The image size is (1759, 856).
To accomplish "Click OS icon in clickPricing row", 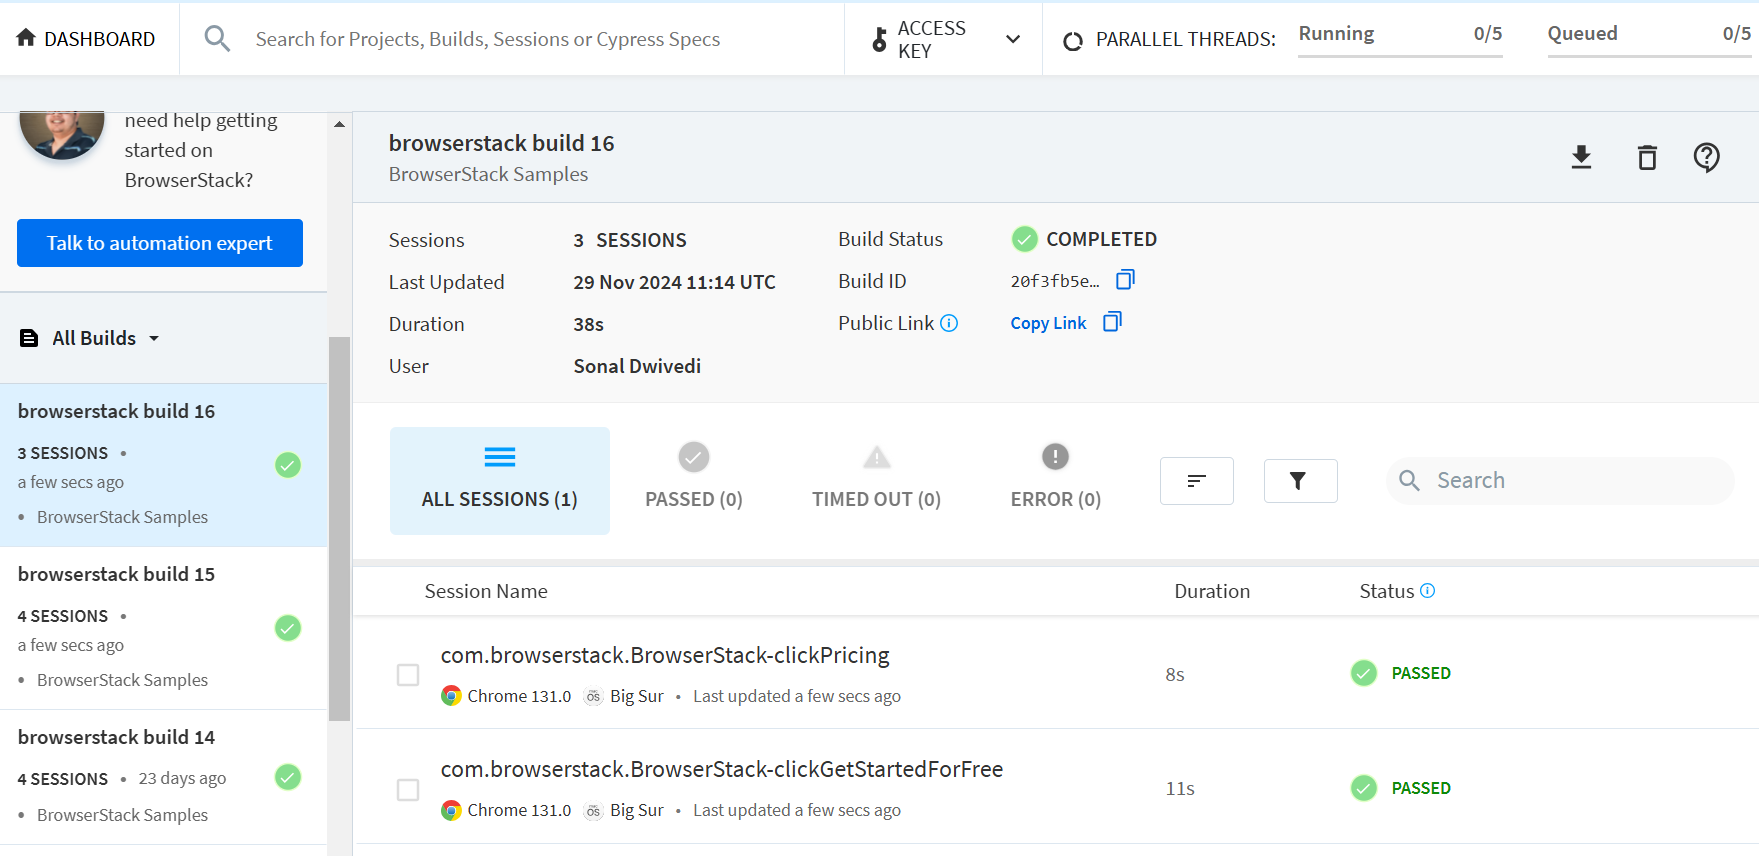I will pyautogui.click(x=593, y=697).
